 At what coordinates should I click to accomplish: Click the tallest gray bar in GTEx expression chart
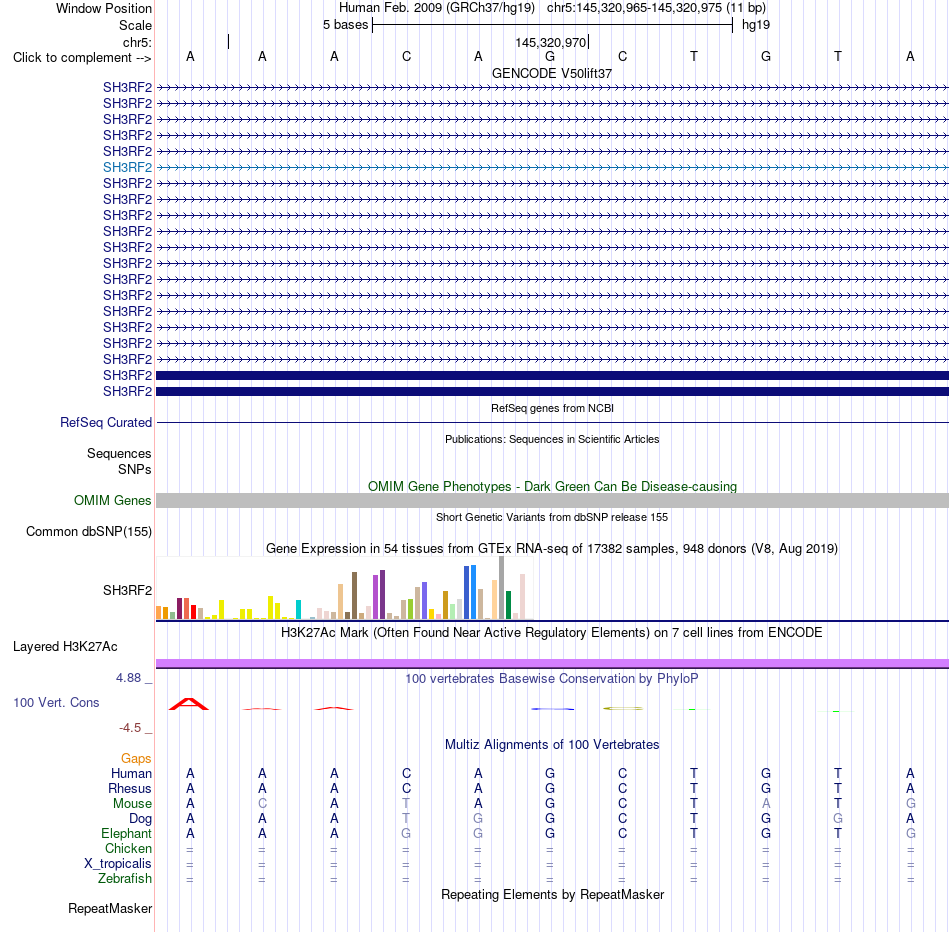(x=501, y=588)
